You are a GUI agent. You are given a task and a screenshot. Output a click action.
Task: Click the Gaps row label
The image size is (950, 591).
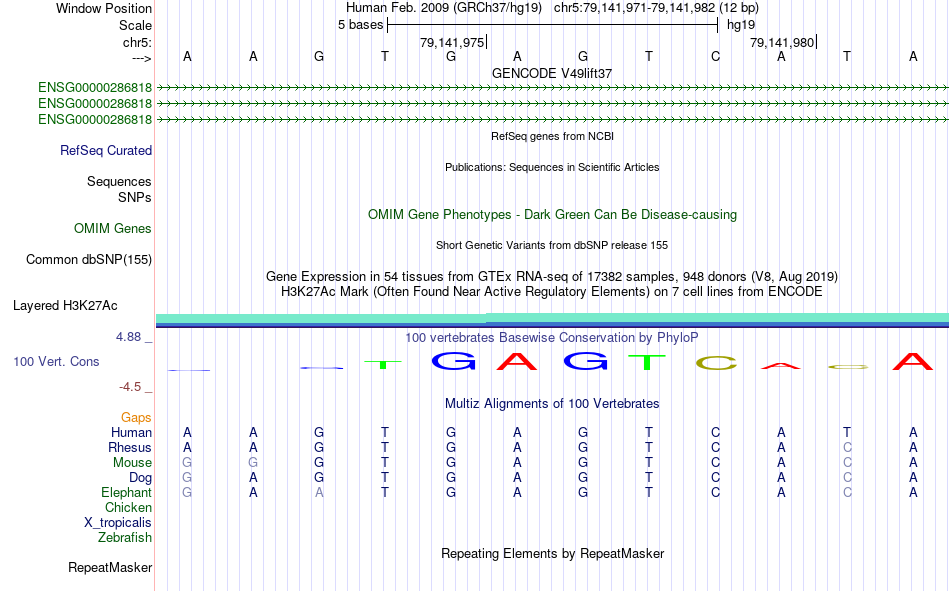pyautogui.click(x=136, y=417)
